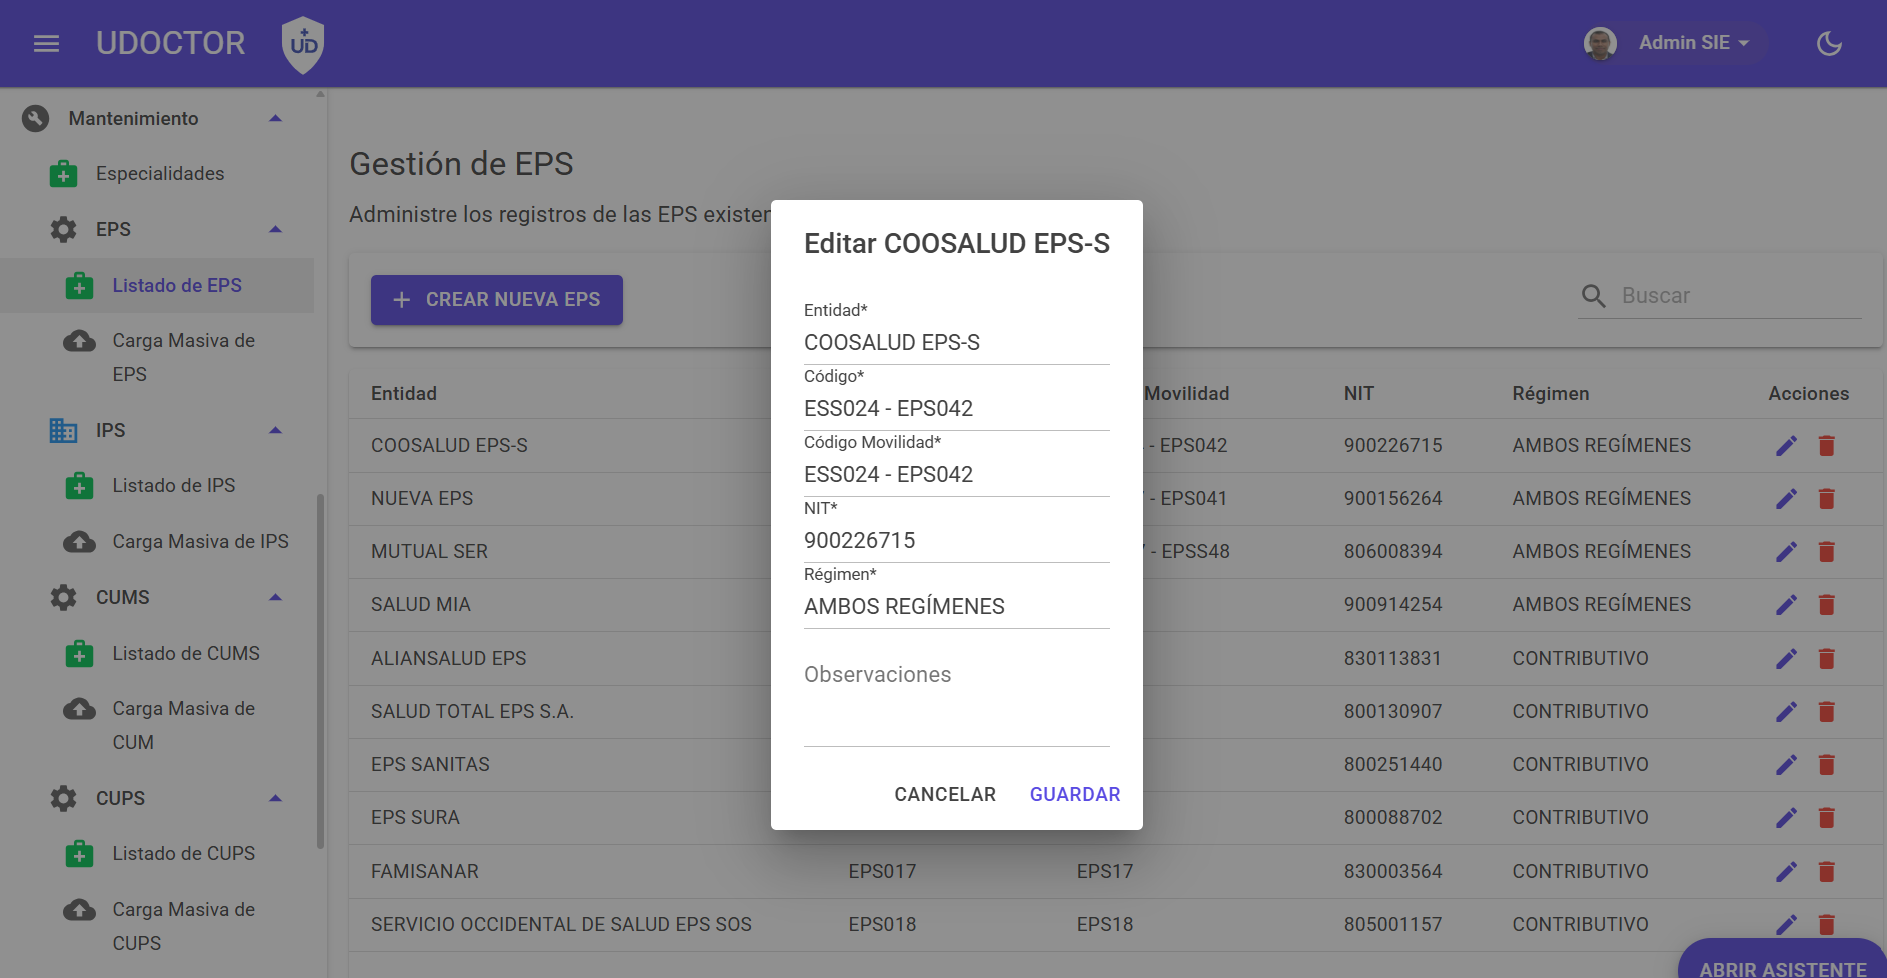Click the Código input field
1887x978 pixels.
coord(957,408)
